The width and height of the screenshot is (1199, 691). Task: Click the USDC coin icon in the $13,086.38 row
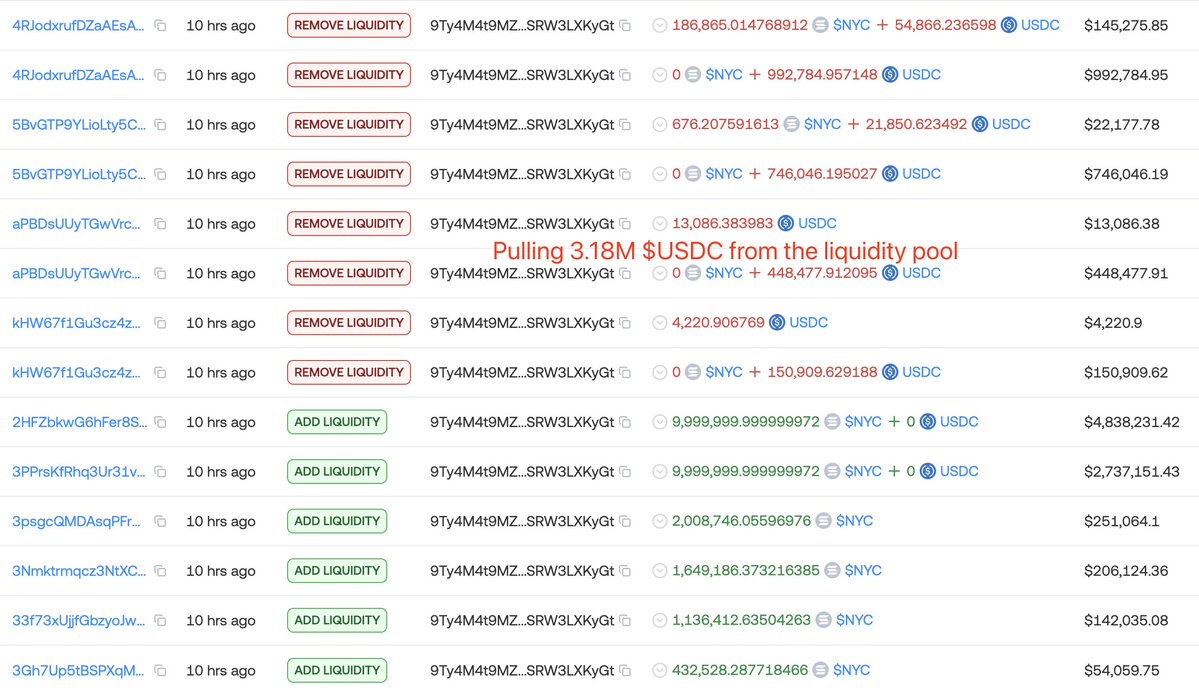click(786, 224)
